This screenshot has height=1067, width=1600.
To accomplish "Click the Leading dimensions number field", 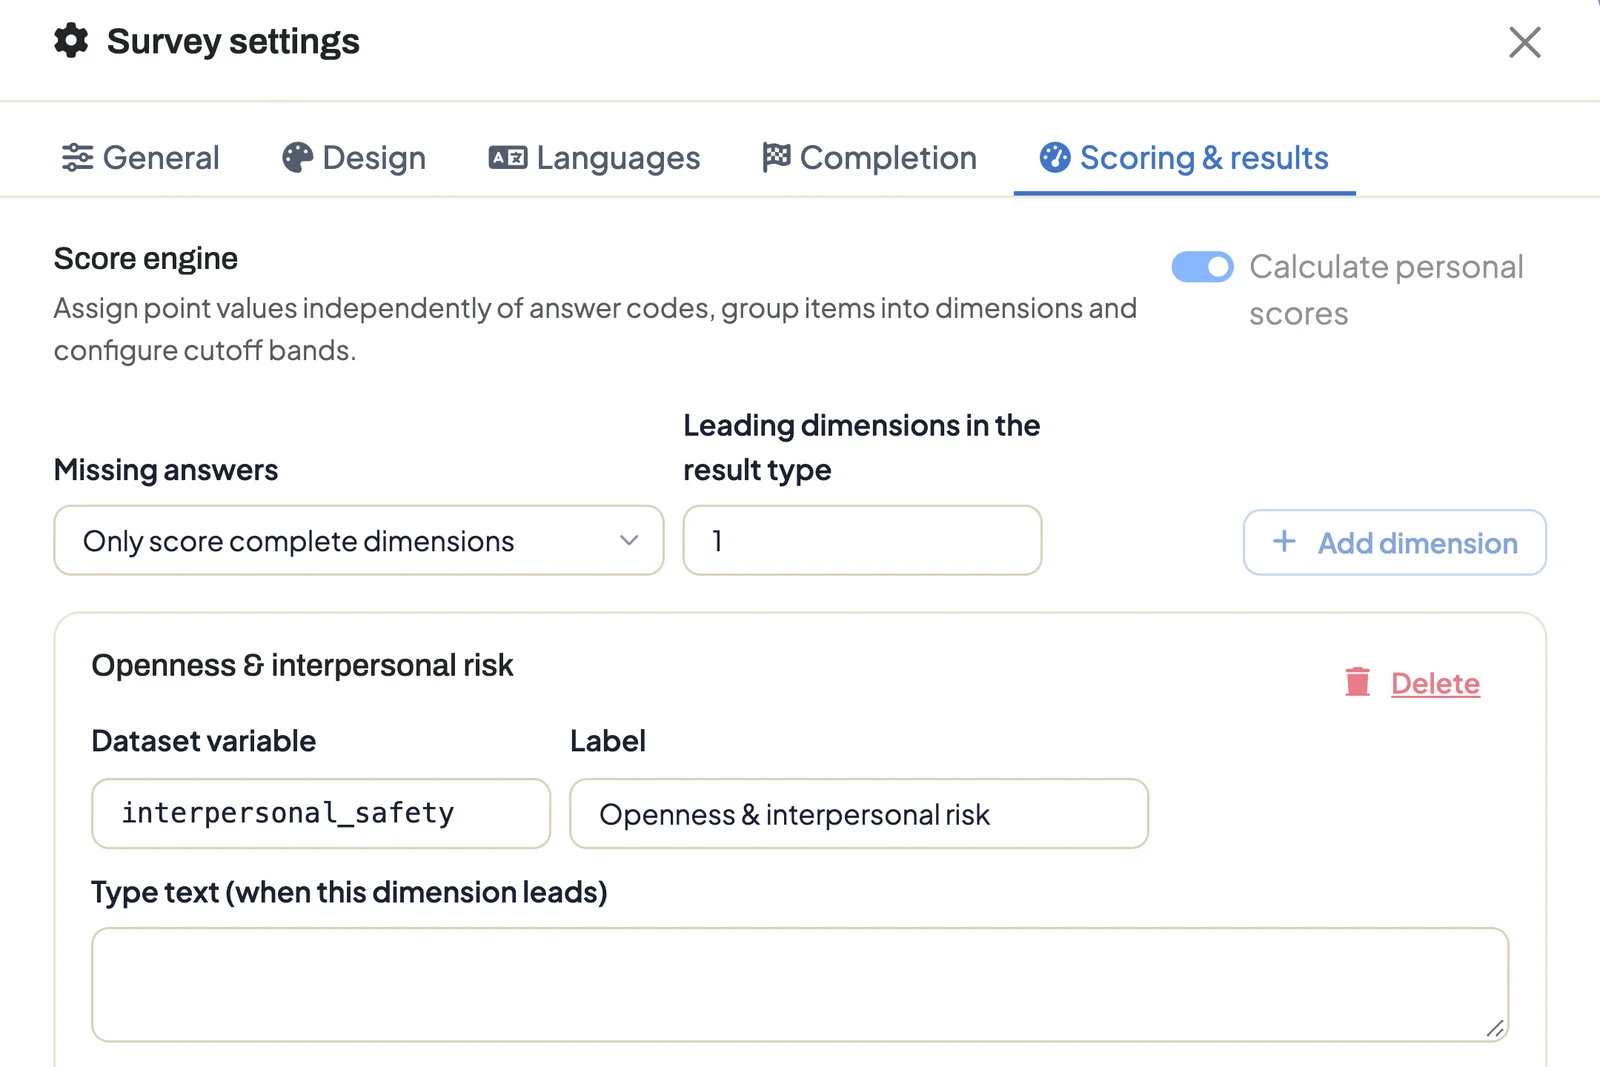I will [x=862, y=540].
